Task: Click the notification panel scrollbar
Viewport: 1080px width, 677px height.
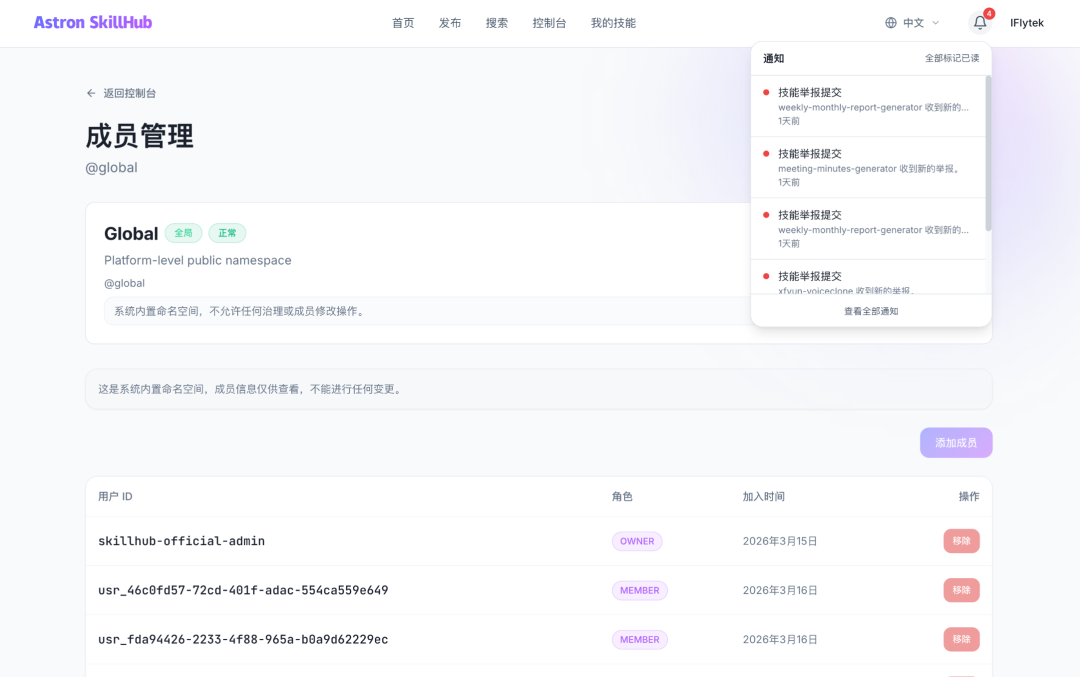Action: [988, 150]
